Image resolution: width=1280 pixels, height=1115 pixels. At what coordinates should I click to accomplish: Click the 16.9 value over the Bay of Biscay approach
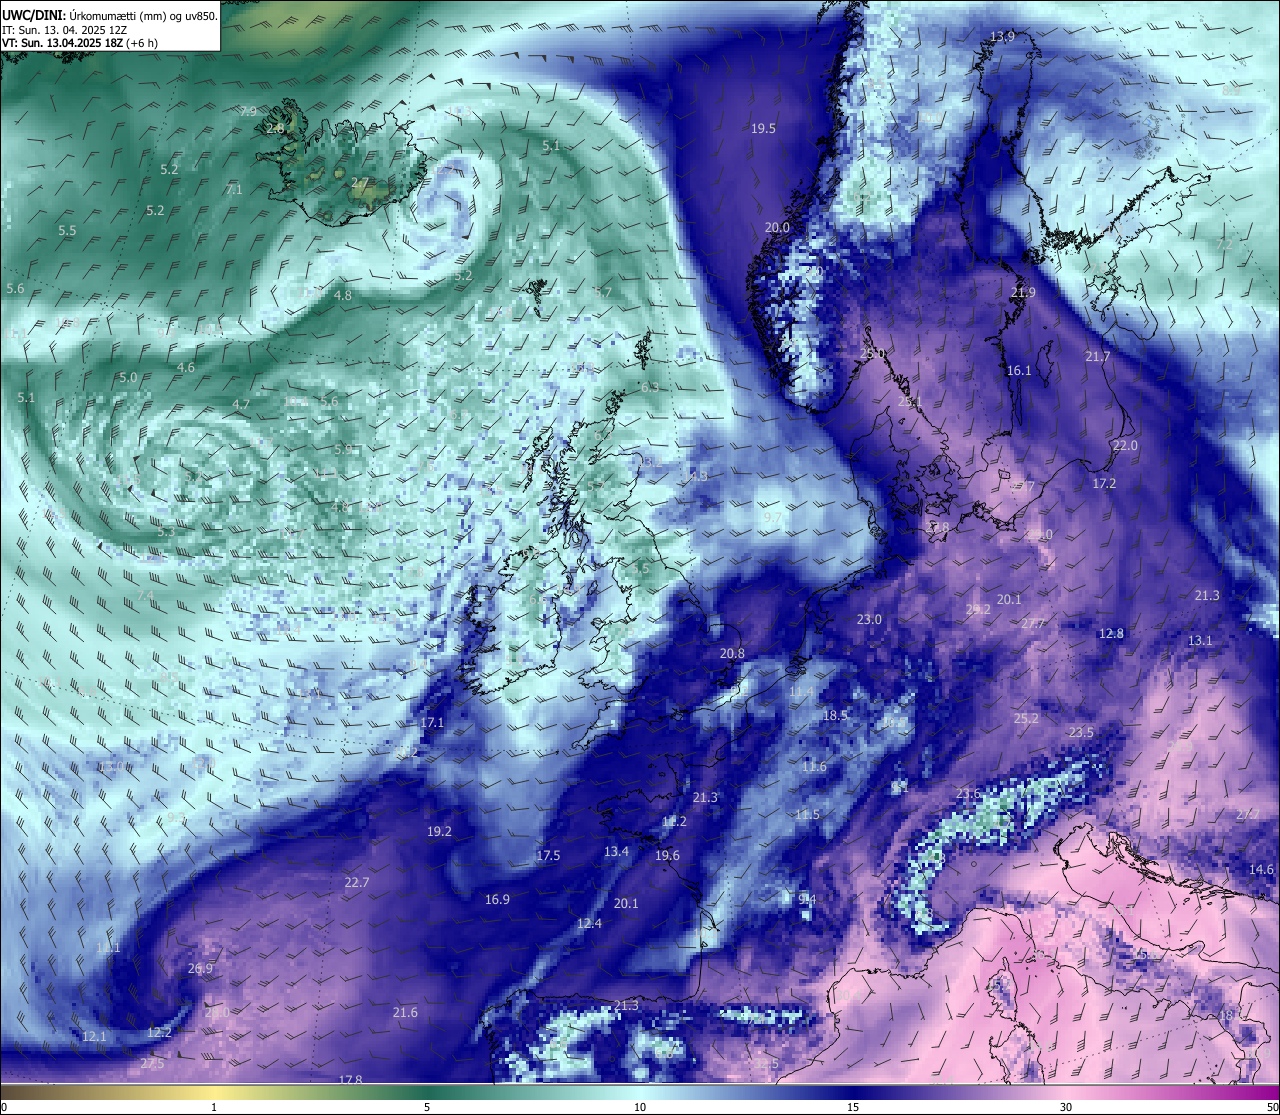(x=497, y=899)
